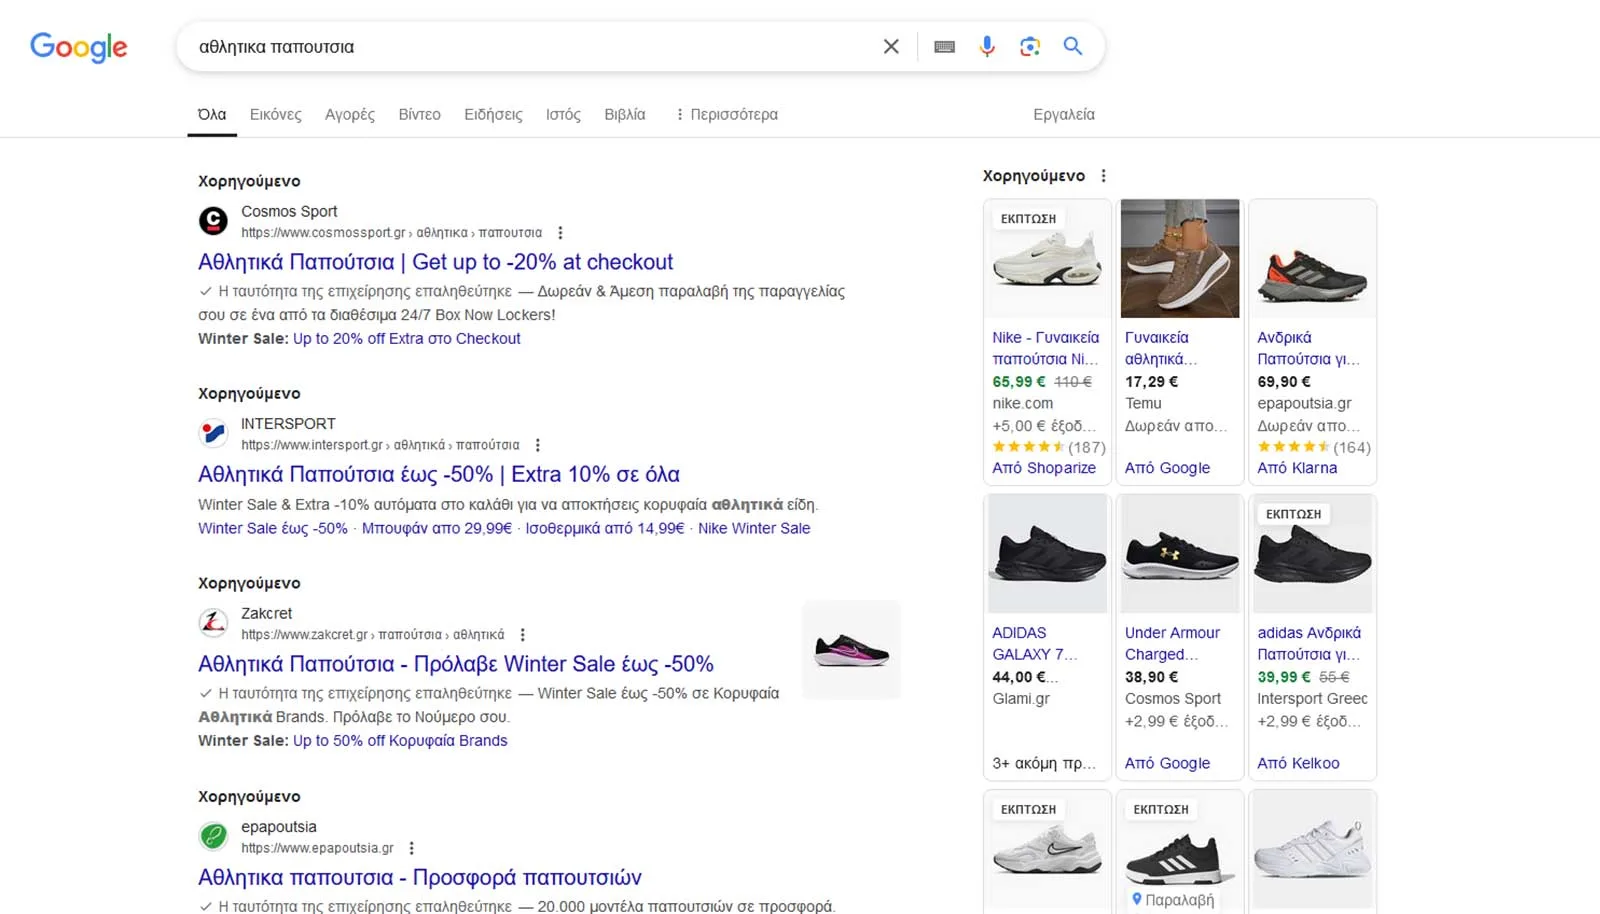Open Google Lens image search
1600x914 pixels.
click(1029, 47)
